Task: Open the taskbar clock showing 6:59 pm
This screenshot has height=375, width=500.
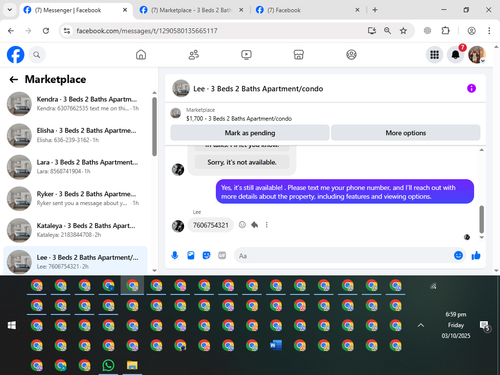Action: click(456, 325)
